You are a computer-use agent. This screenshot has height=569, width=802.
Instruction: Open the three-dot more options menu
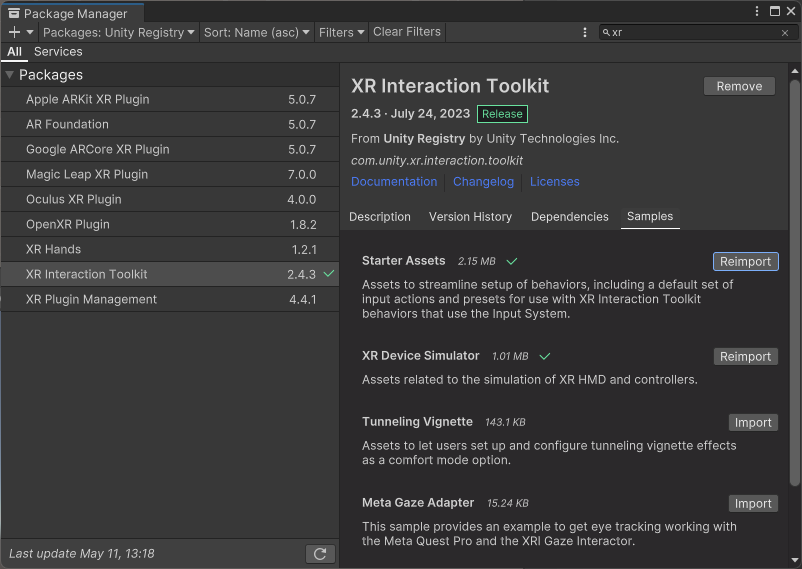[x=585, y=32]
